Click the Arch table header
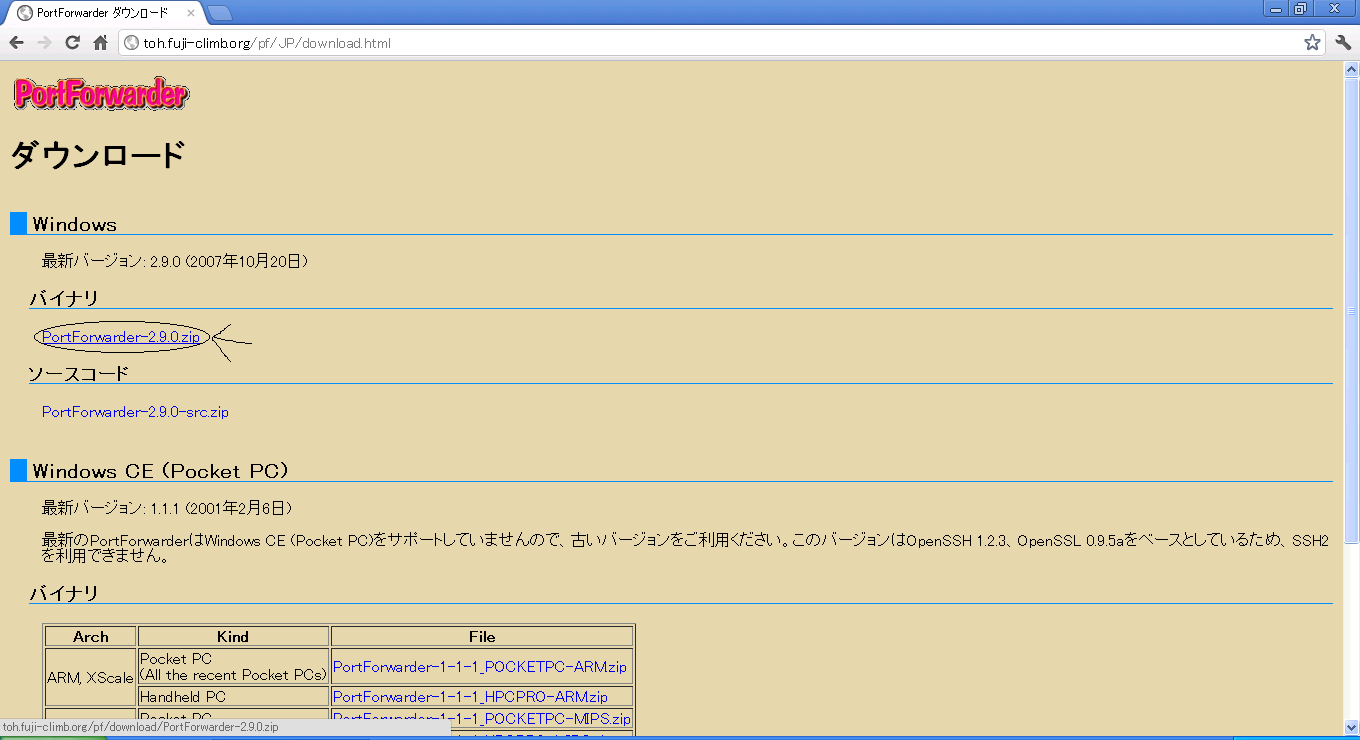The height and width of the screenshot is (740, 1360). point(91,636)
